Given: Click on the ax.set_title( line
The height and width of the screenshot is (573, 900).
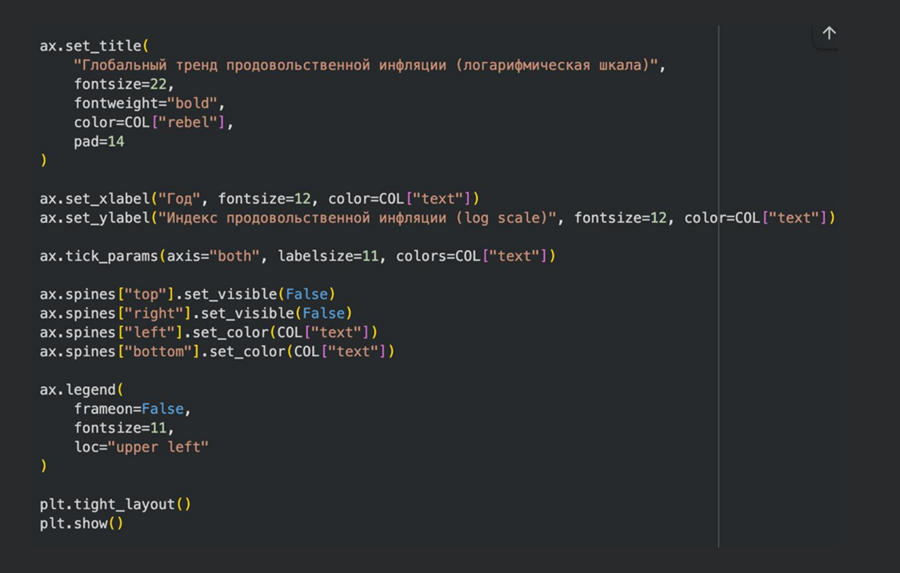Looking at the screenshot, I should (94, 46).
